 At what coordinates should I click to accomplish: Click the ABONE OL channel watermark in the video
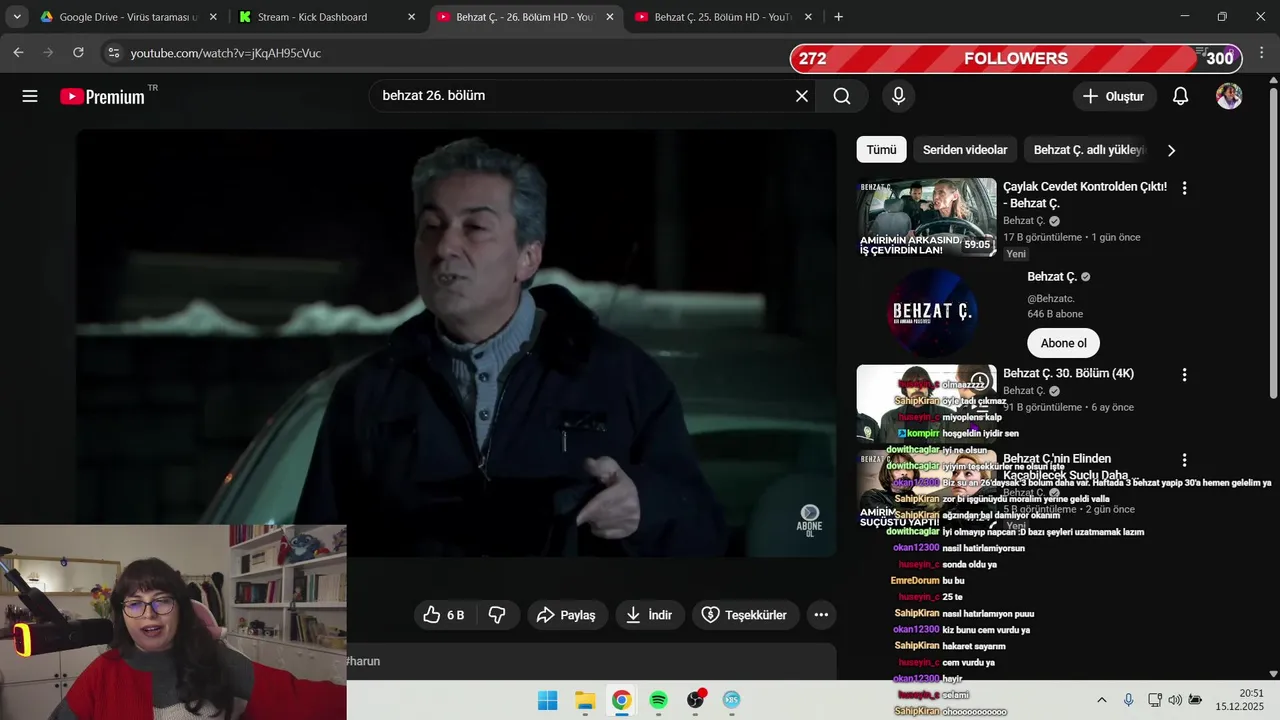click(809, 519)
